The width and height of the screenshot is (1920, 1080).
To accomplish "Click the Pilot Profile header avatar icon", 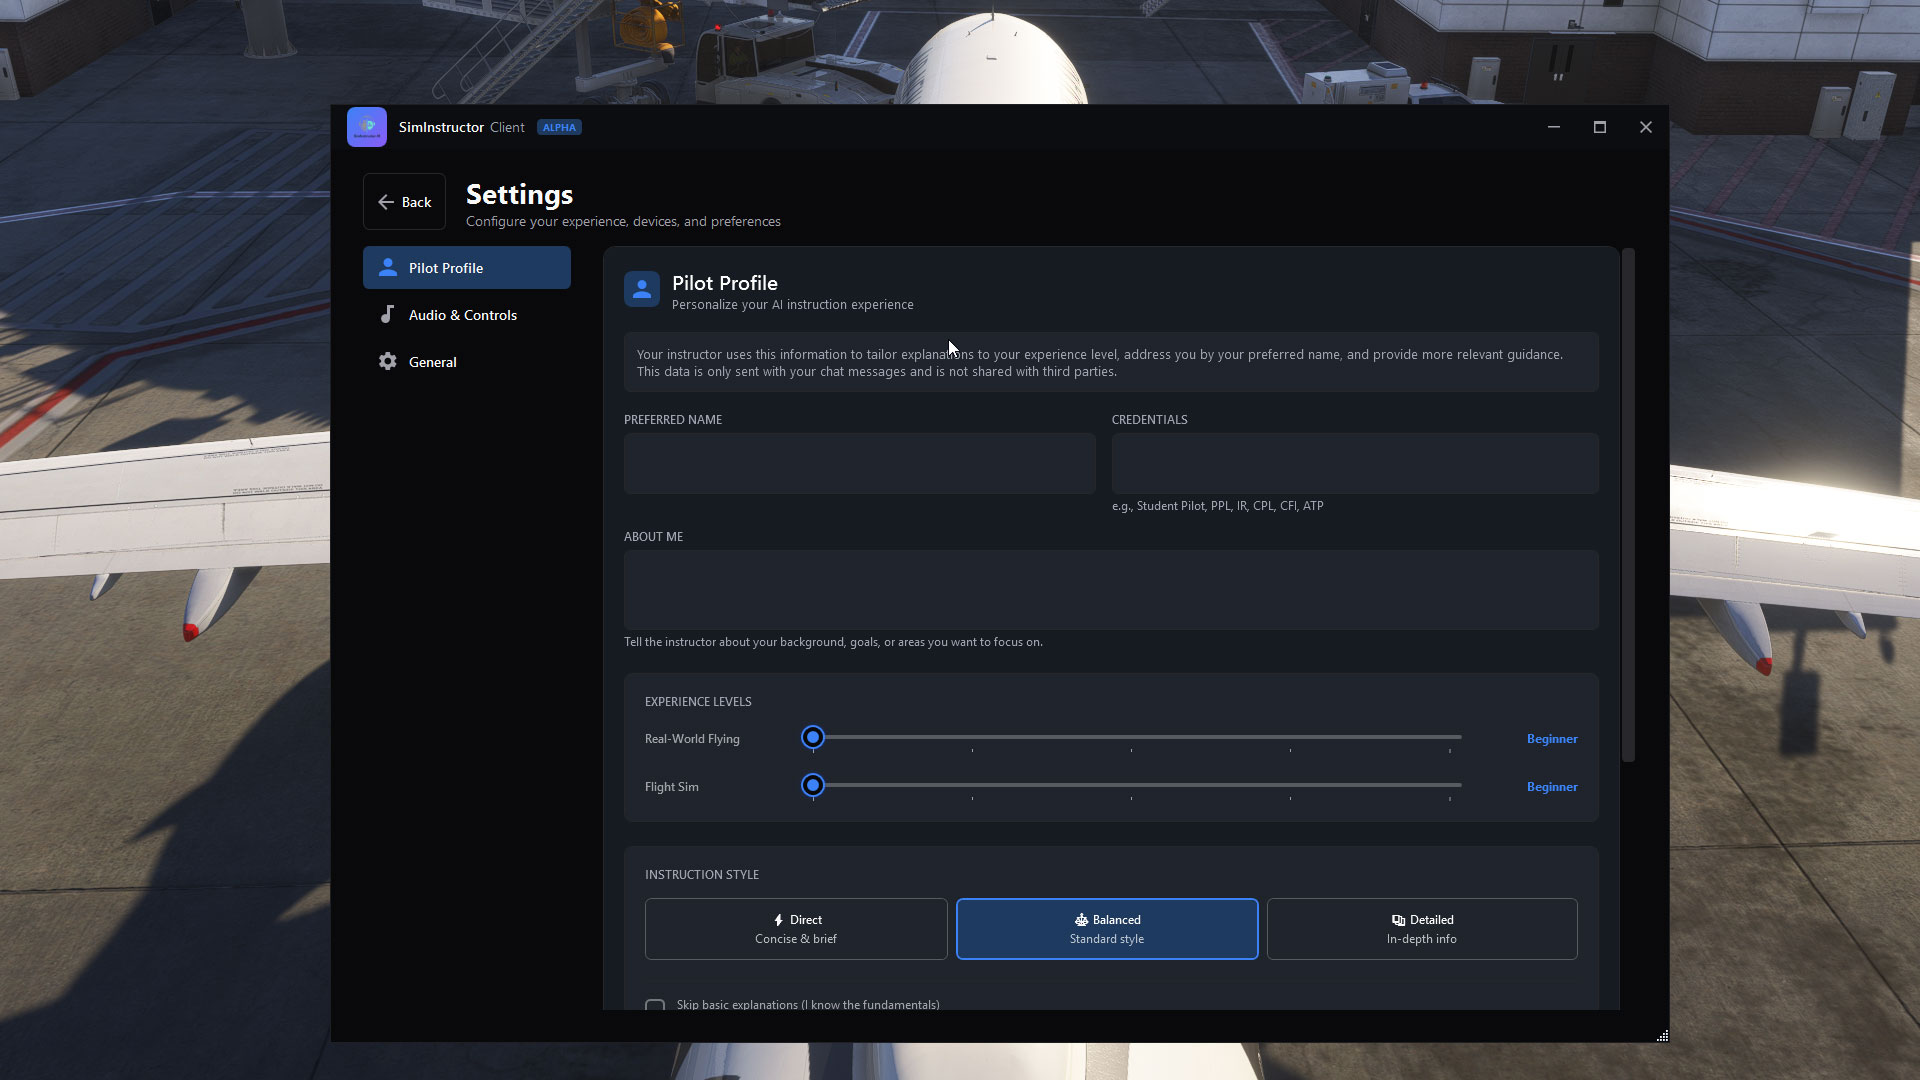I will click(642, 289).
